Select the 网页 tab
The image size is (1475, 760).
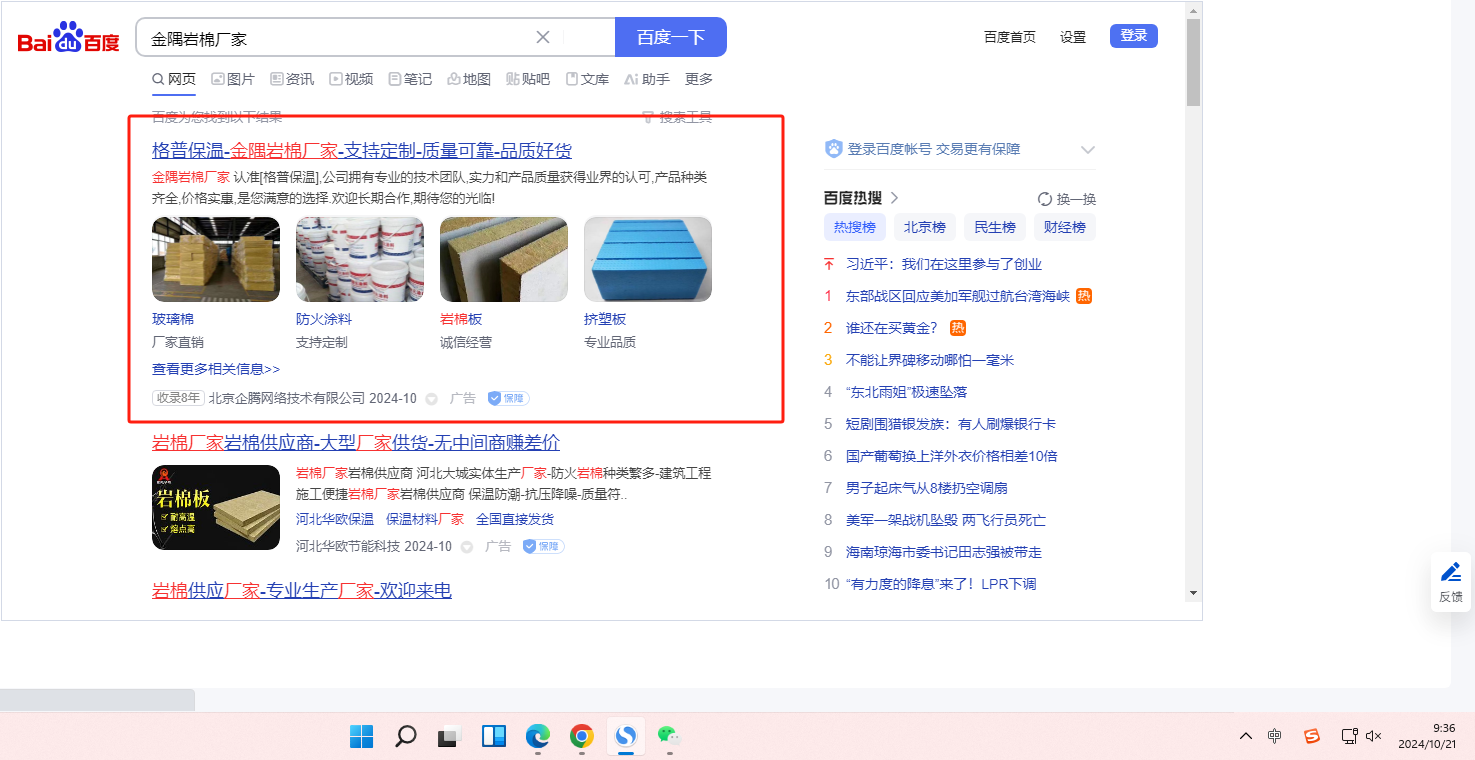tap(174, 79)
